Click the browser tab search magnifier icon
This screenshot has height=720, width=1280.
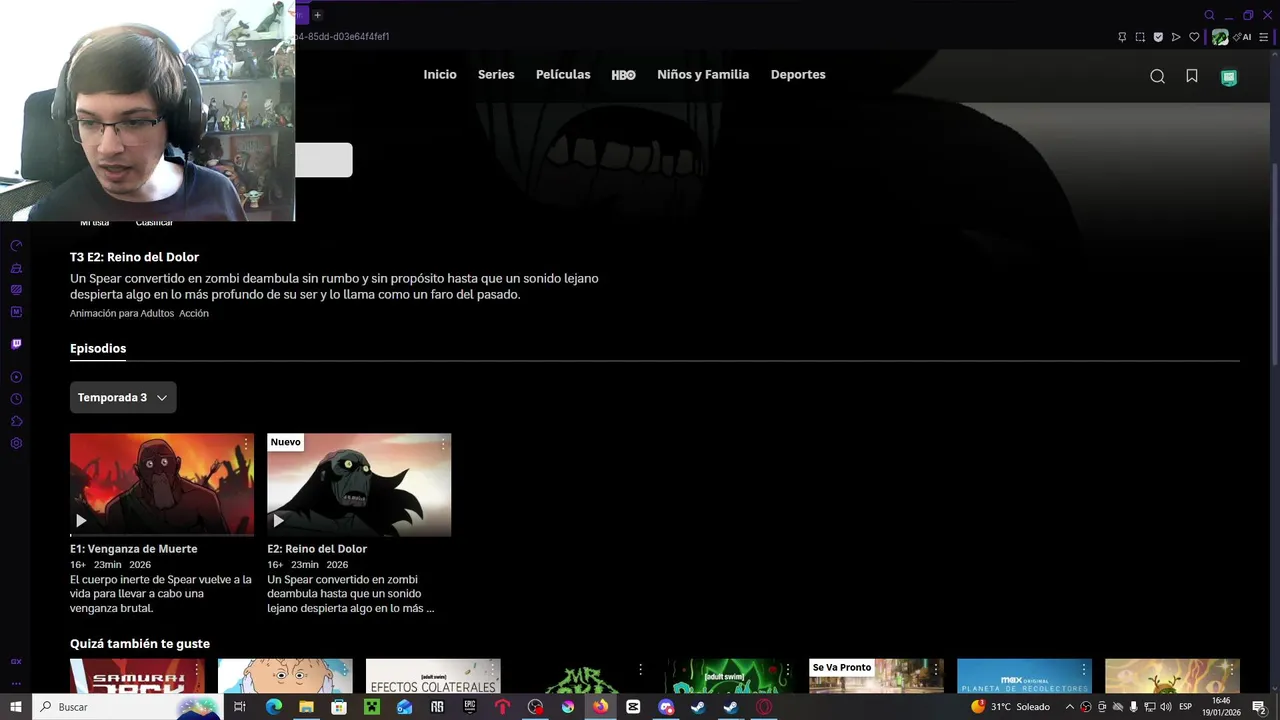click(x=1210, y=15)
